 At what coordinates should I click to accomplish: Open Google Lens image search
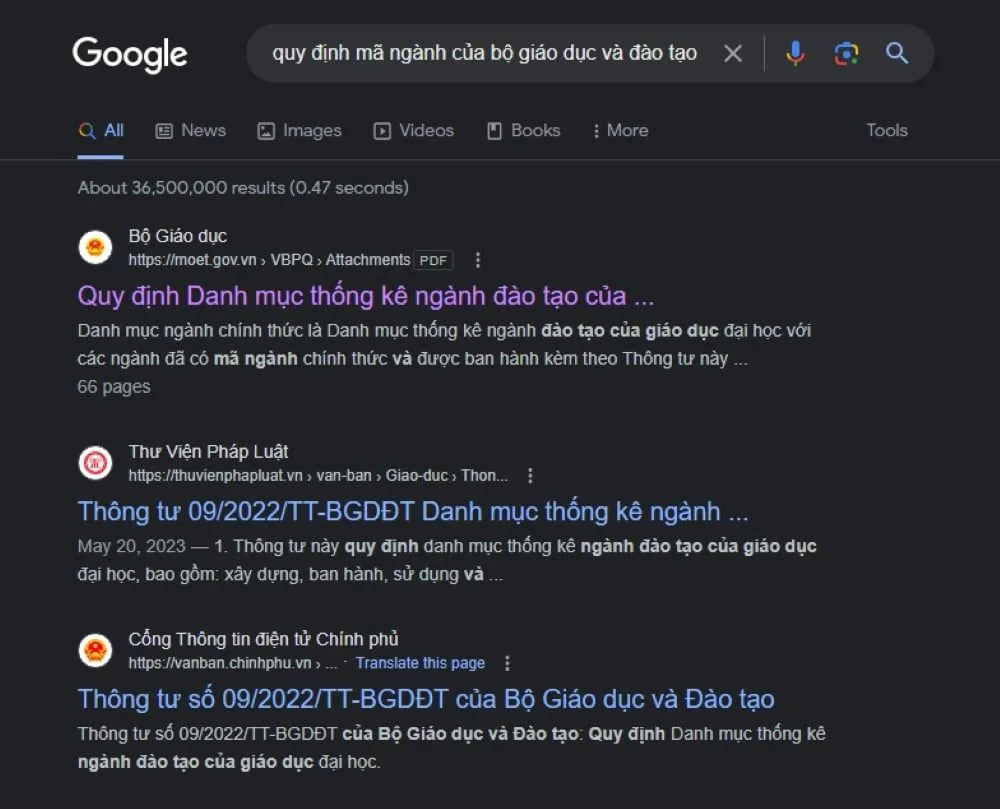[846, 54]
